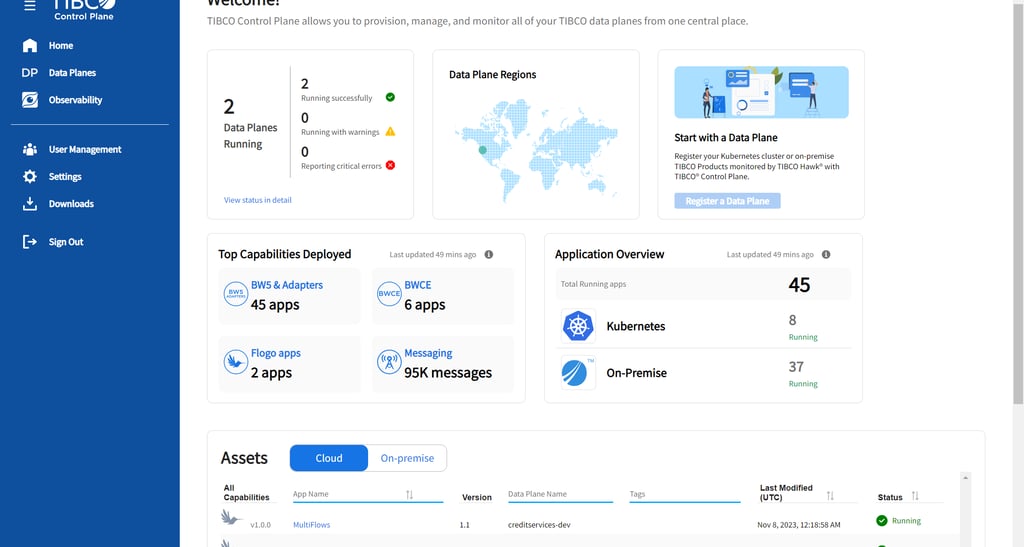Click the Tags filter field
1024x547 pixels.
click(x=684, y=495)
